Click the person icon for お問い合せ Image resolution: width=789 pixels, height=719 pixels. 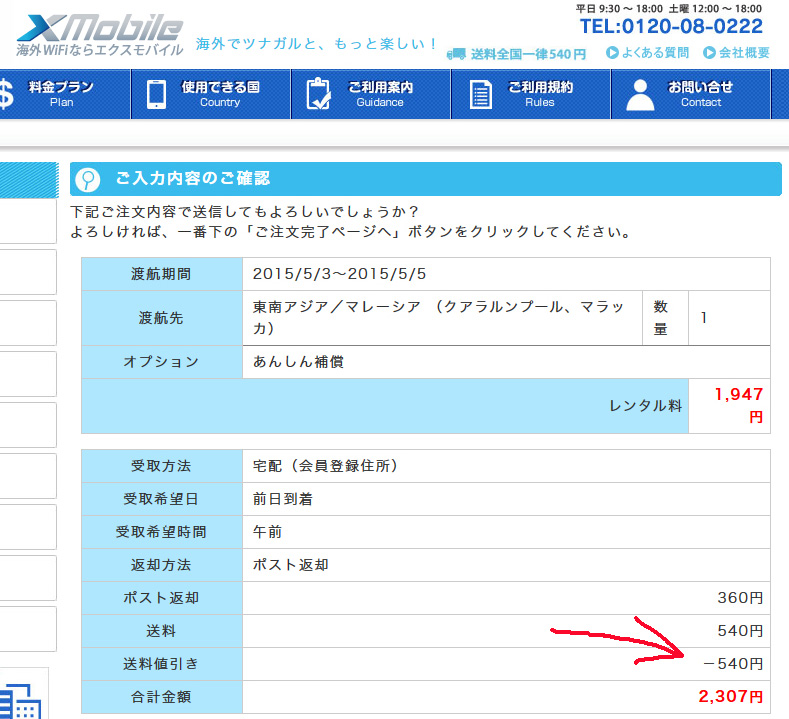640,94
